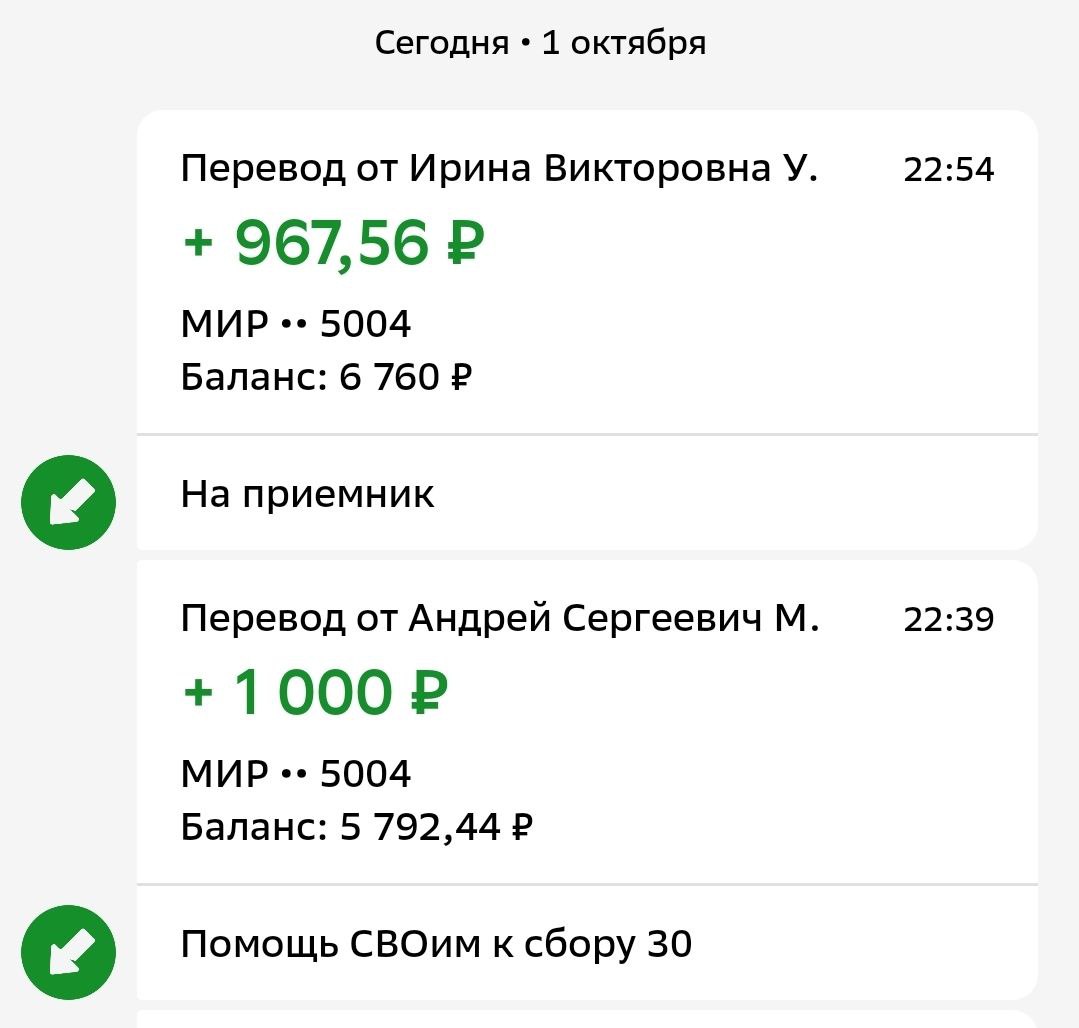Image resolution: width=1079 pixels, height=1028 pixels.
Task: Click green incoming arrow beside "Помощь СВОим"
Action: 68,953
